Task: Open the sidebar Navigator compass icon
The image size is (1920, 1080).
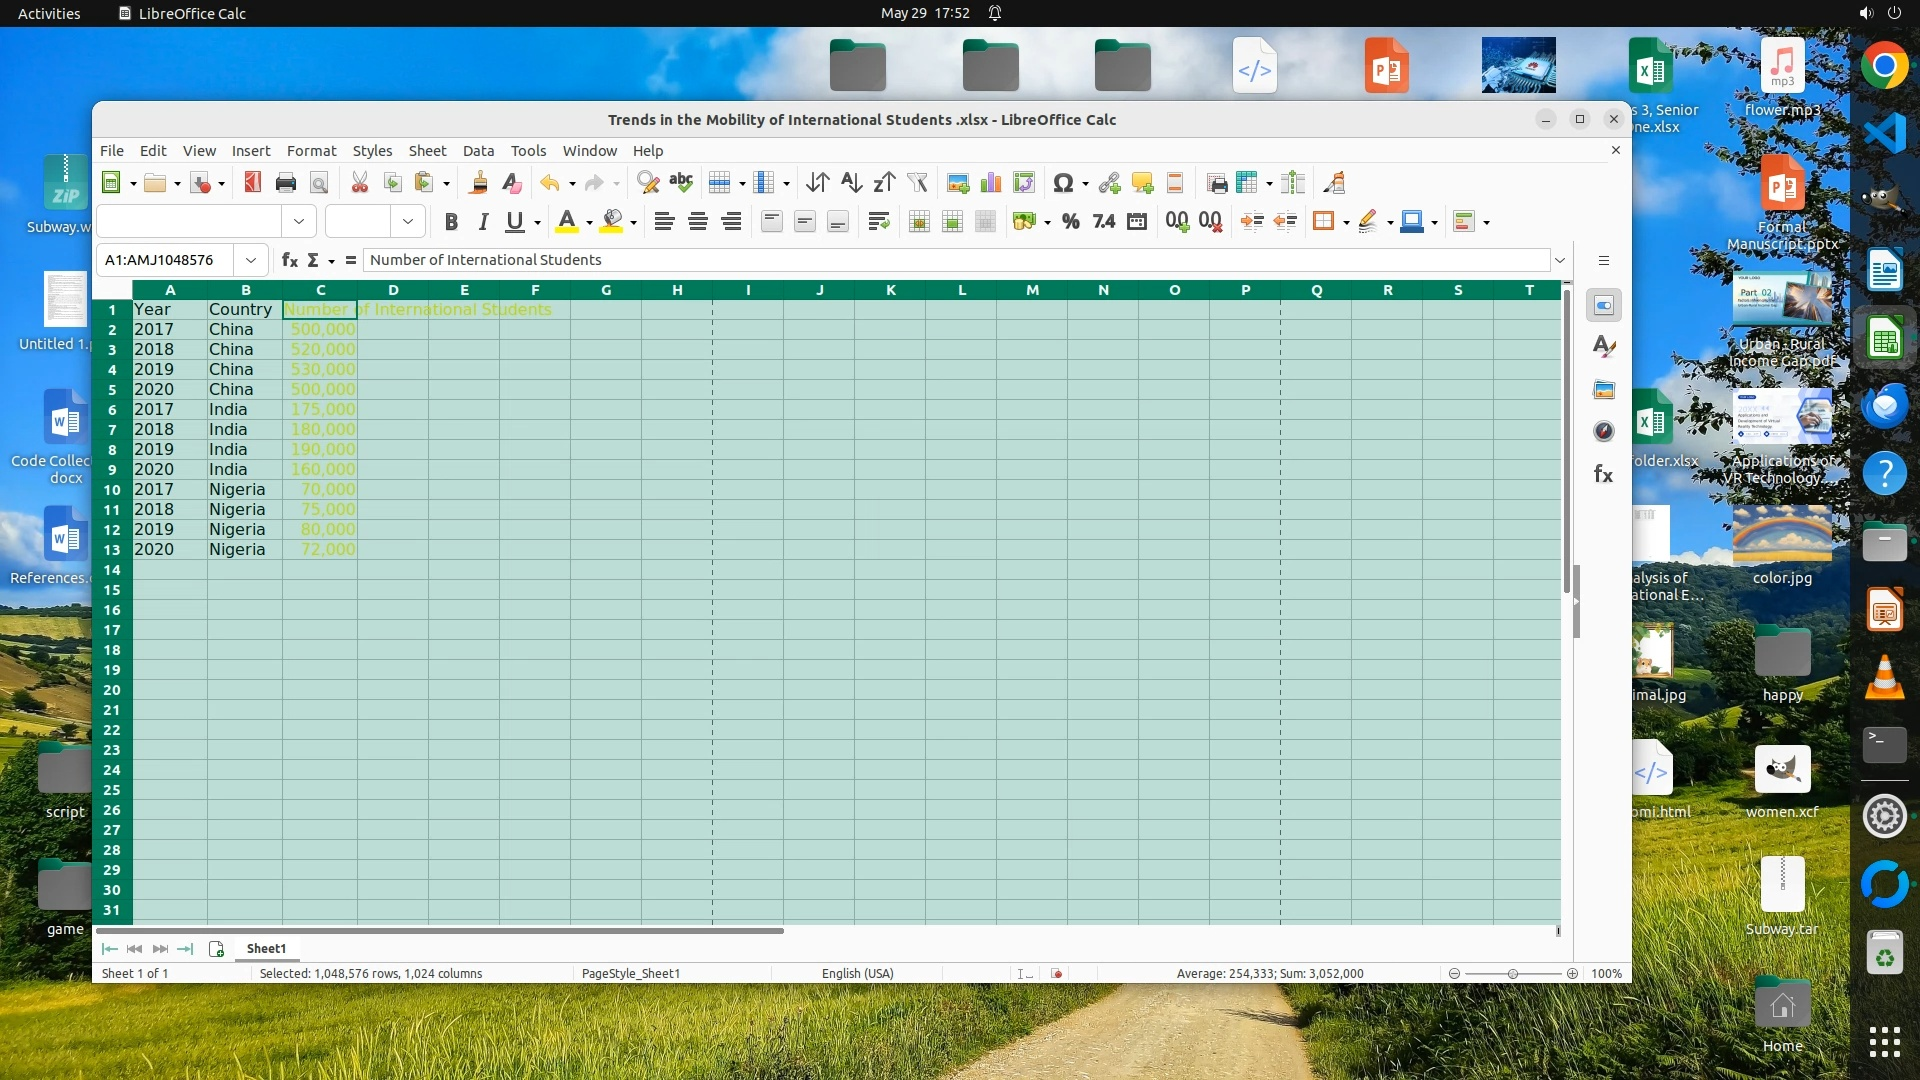Action: 1603,431
